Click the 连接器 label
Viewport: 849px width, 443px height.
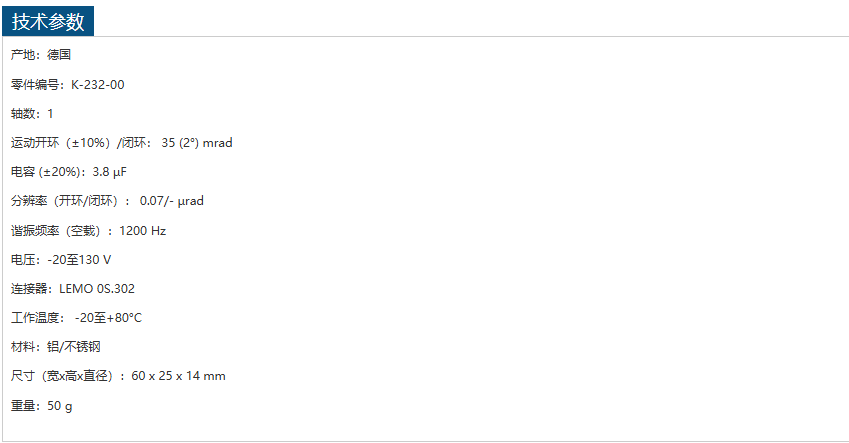29,289
